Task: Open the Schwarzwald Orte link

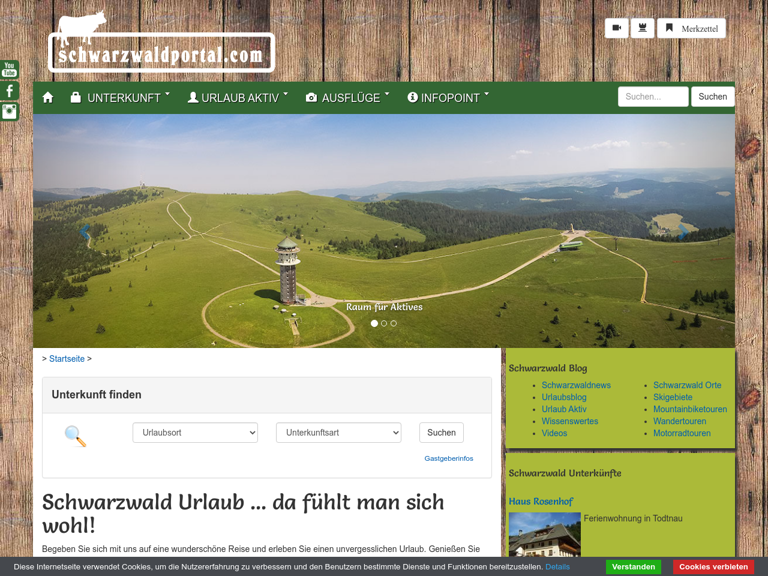Action: 687,385
